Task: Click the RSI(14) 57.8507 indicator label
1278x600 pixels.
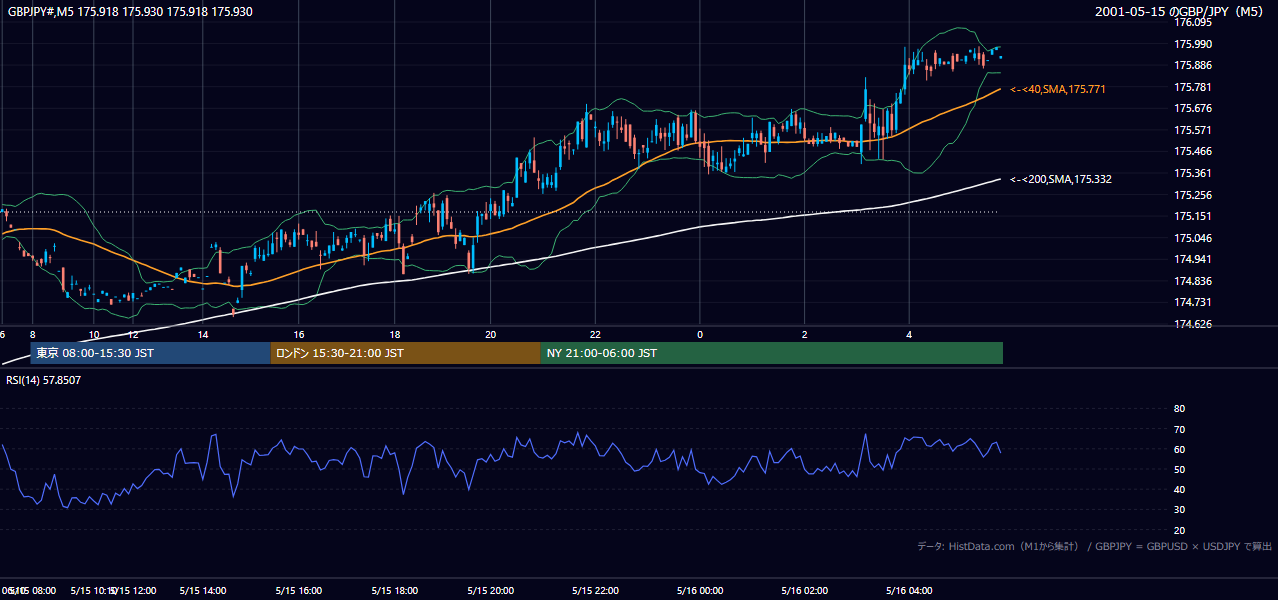Action: coord(44,380)
